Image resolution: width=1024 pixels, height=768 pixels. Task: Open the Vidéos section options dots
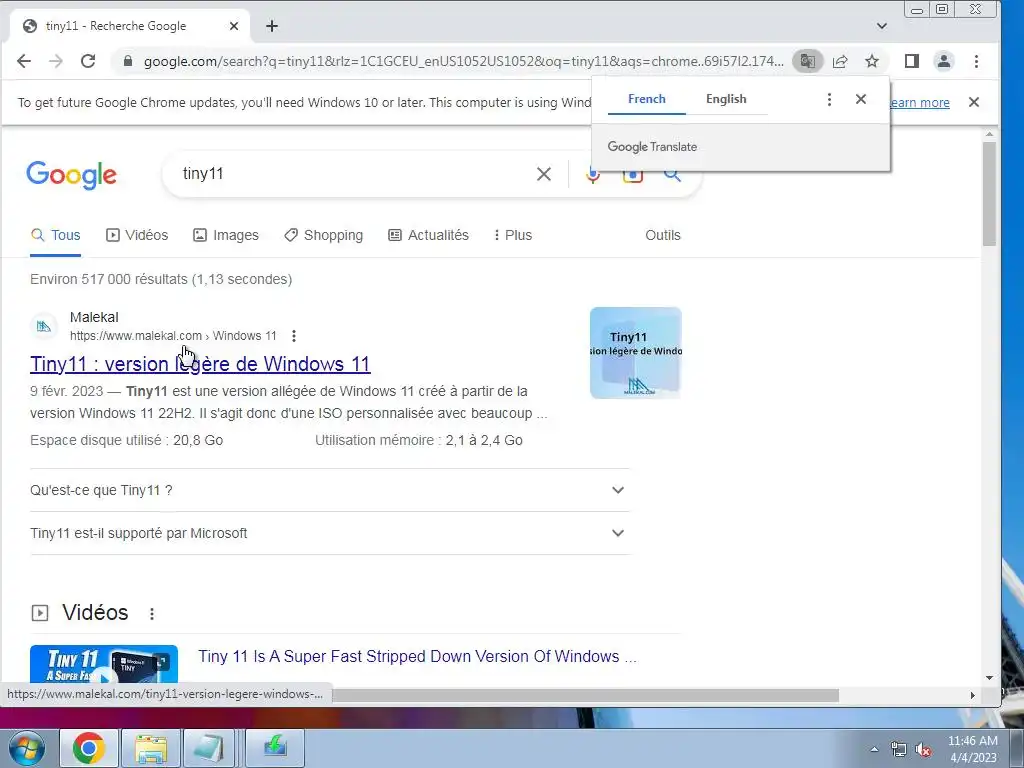pyautogui.click(x=152, y=614)
